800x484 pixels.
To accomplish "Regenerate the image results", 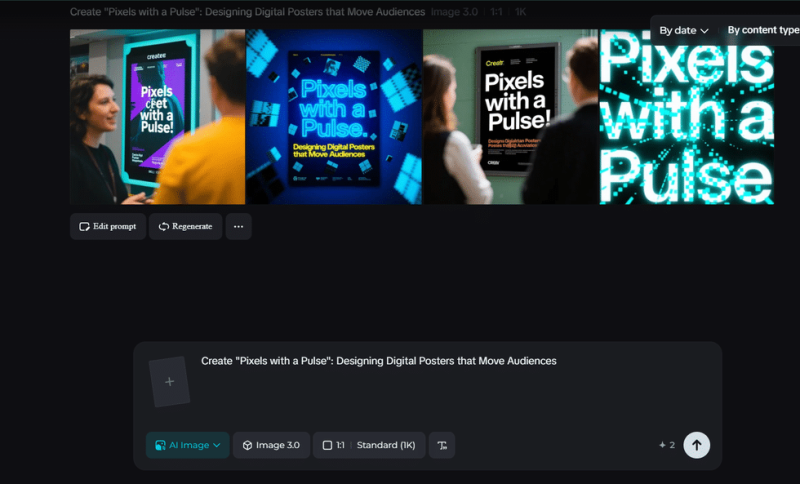I will pyautogui.click(x=185, y=226).
